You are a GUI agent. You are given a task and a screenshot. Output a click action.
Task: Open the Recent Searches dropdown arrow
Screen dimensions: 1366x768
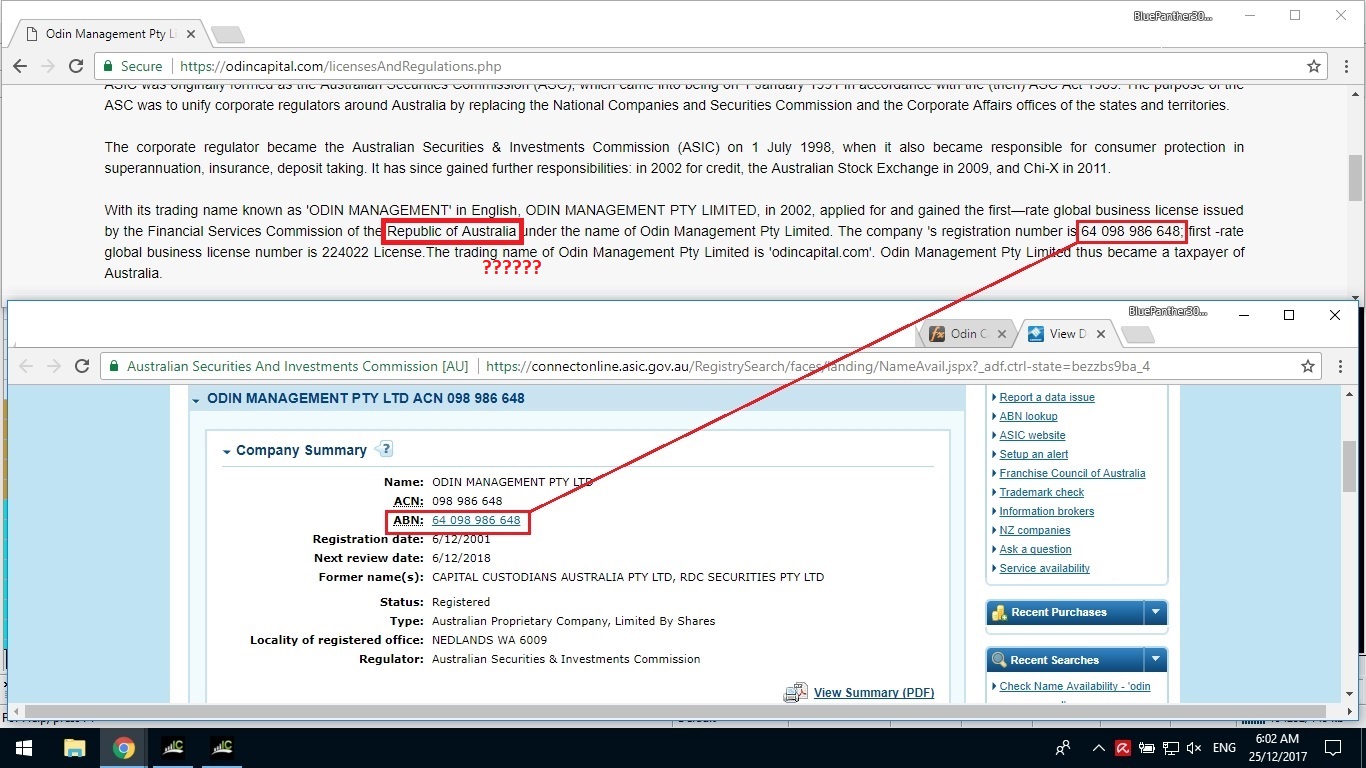pos(1156,660)
